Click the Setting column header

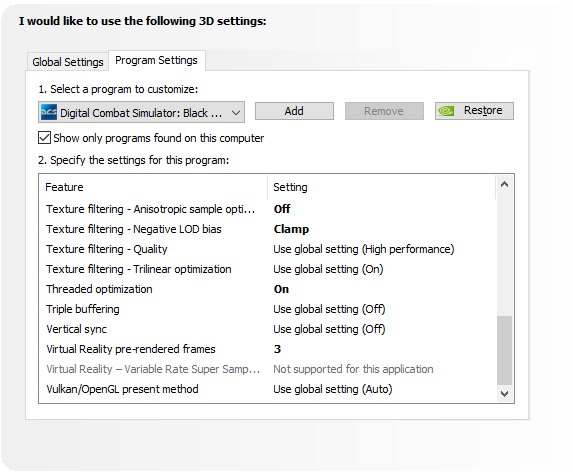pyautogui.click(x=382, y=187)
